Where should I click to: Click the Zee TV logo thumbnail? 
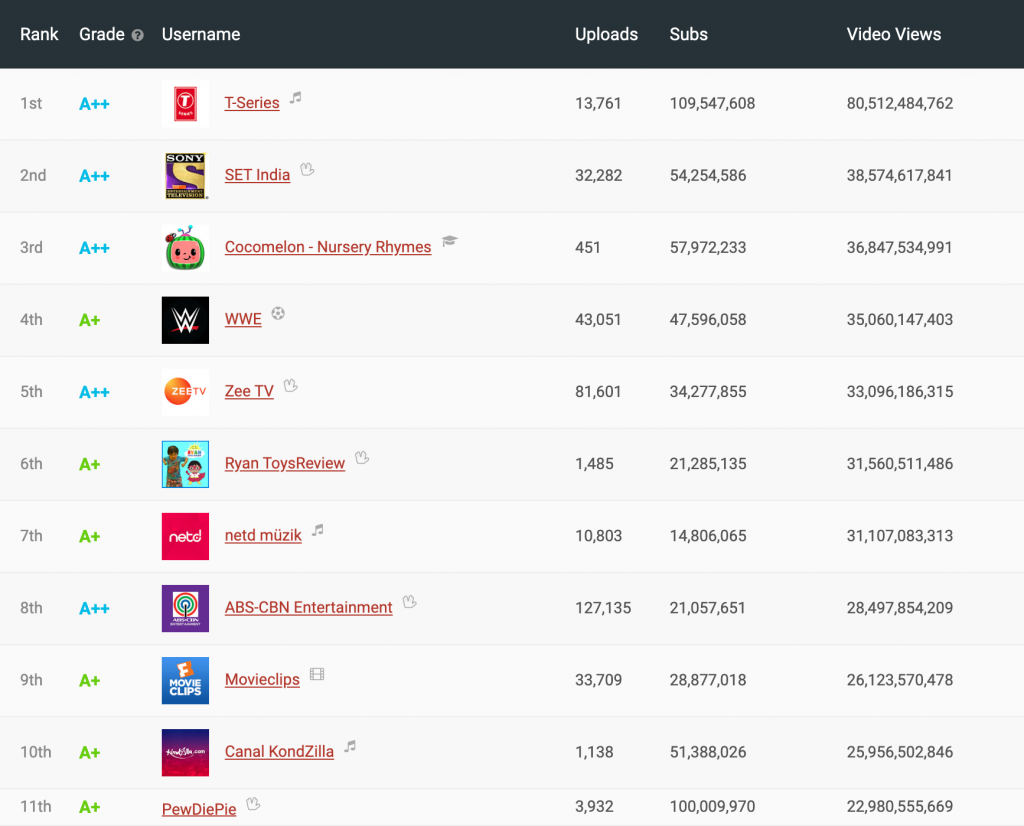[x=185, y=392]
